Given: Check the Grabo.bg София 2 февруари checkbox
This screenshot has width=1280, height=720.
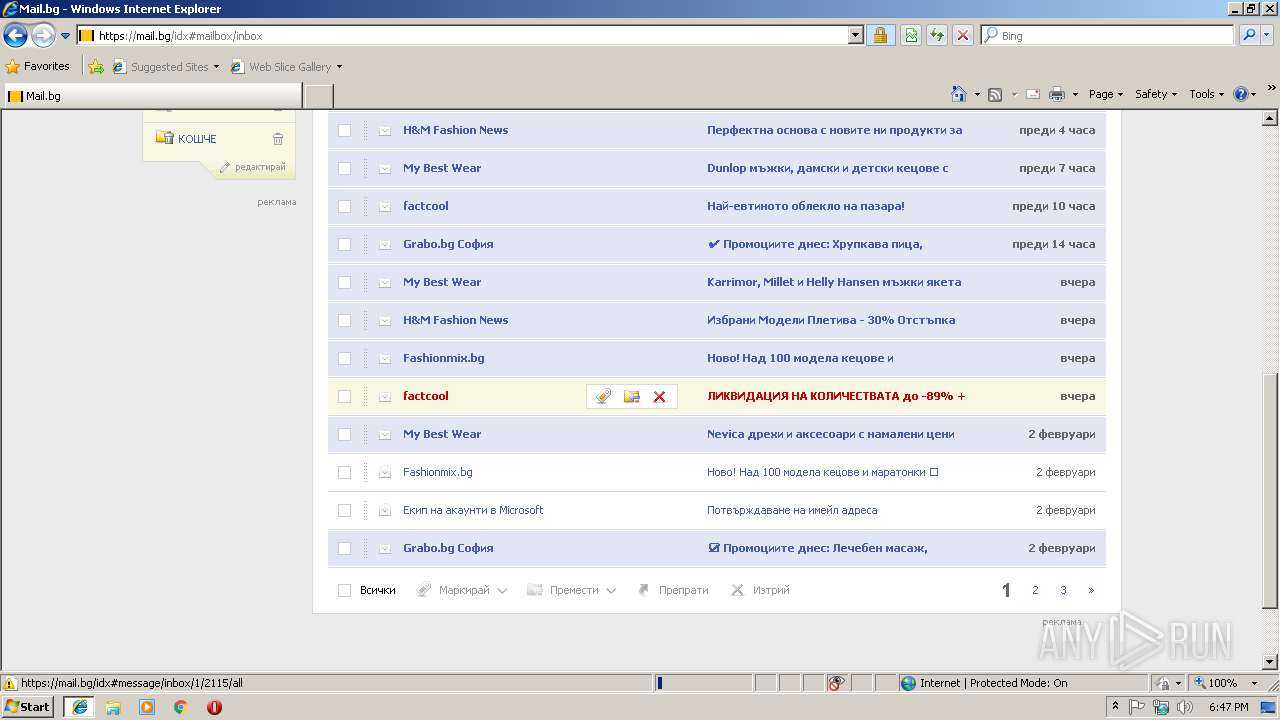Looking at the screenshot, I should point(344,548).
